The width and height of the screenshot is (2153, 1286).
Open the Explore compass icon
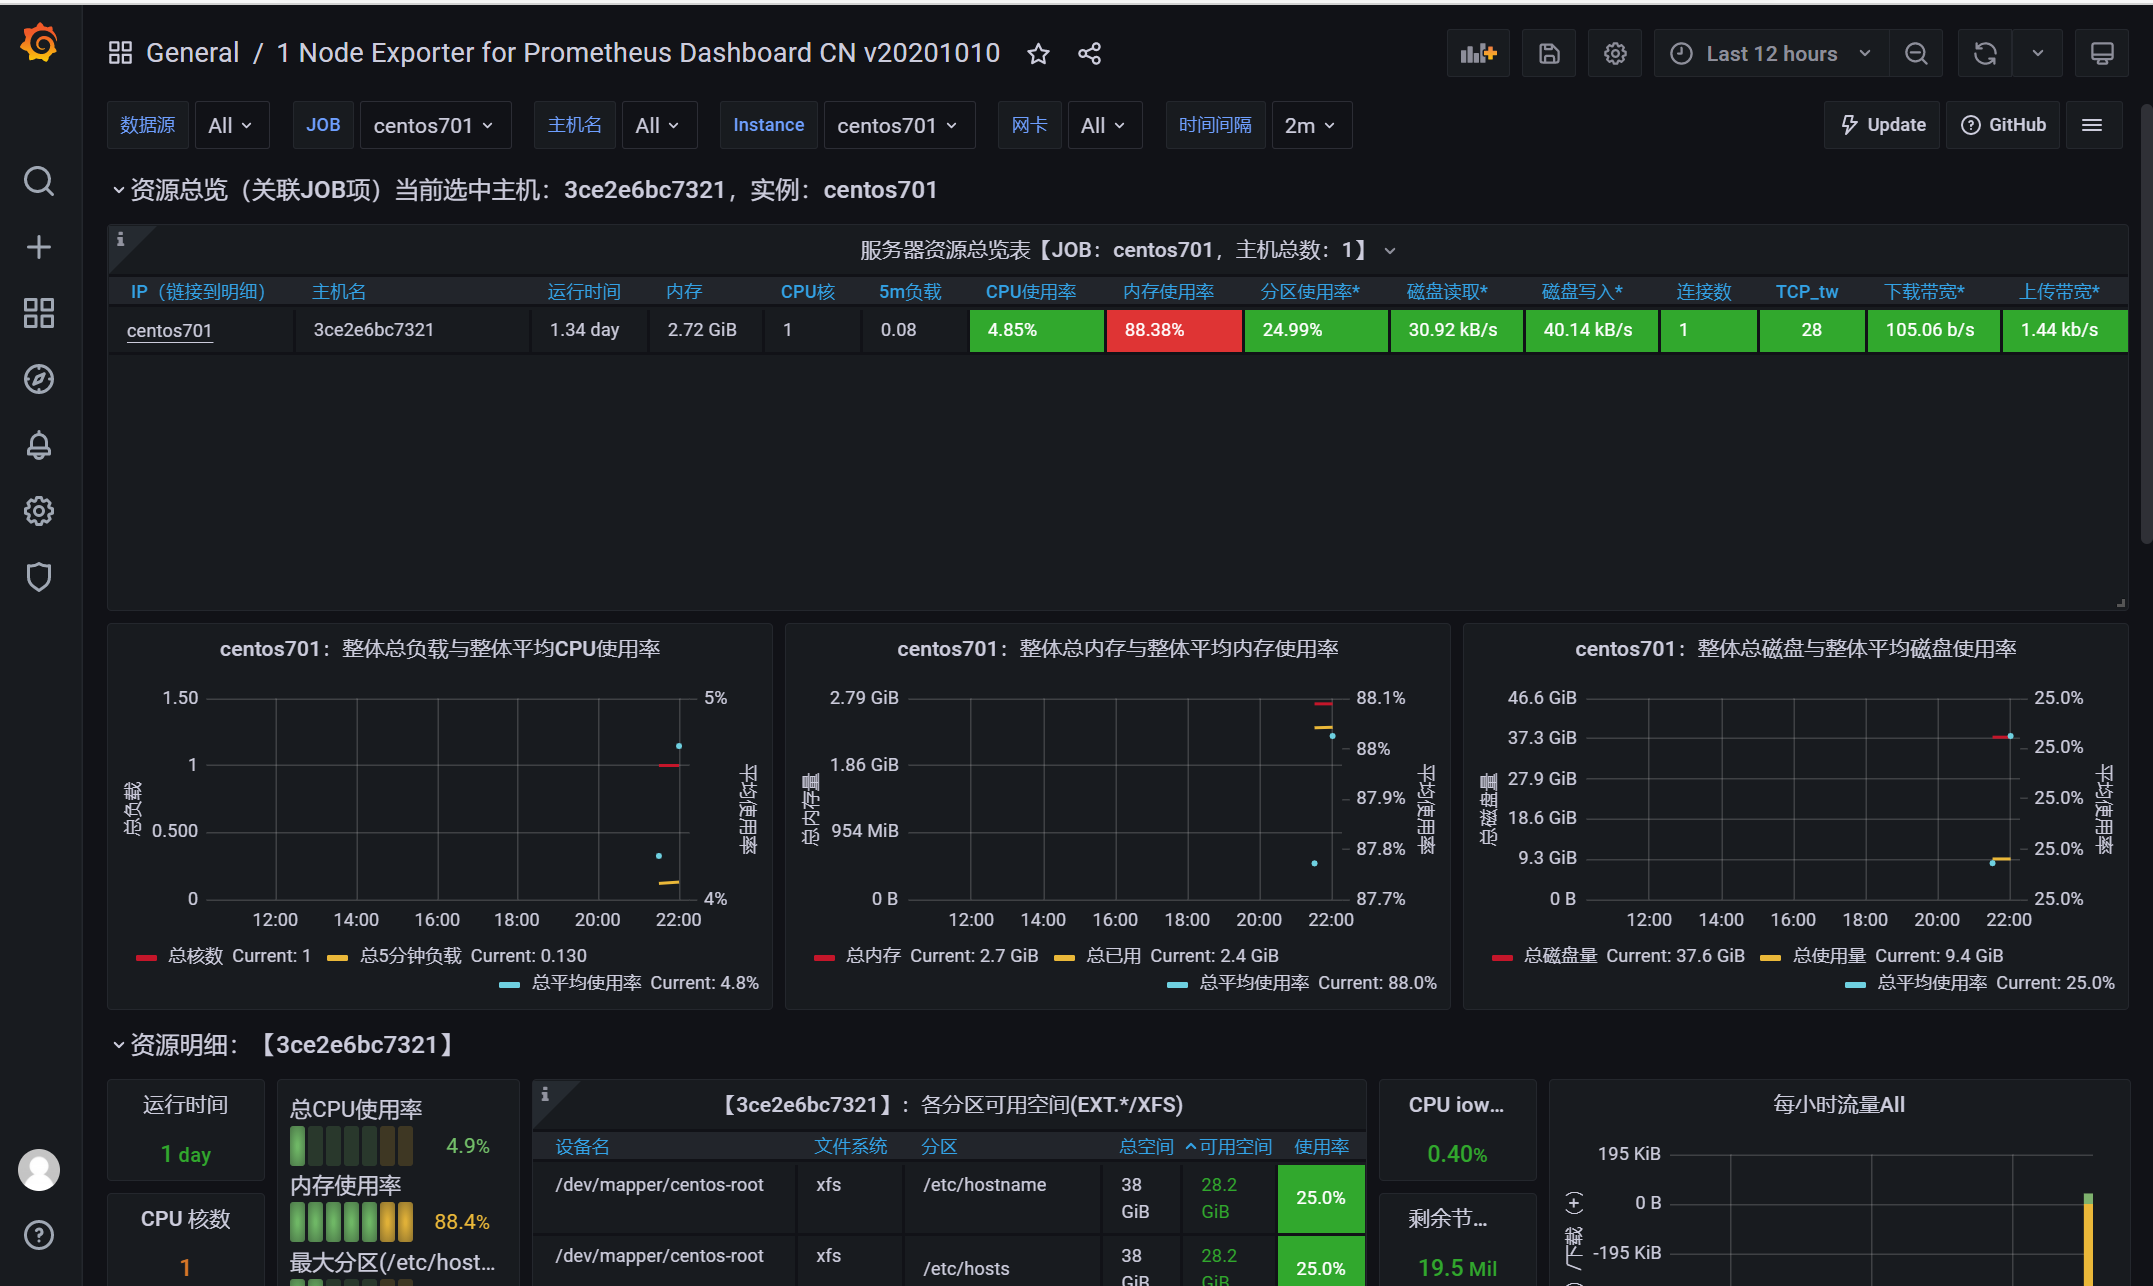pos(39,379)
